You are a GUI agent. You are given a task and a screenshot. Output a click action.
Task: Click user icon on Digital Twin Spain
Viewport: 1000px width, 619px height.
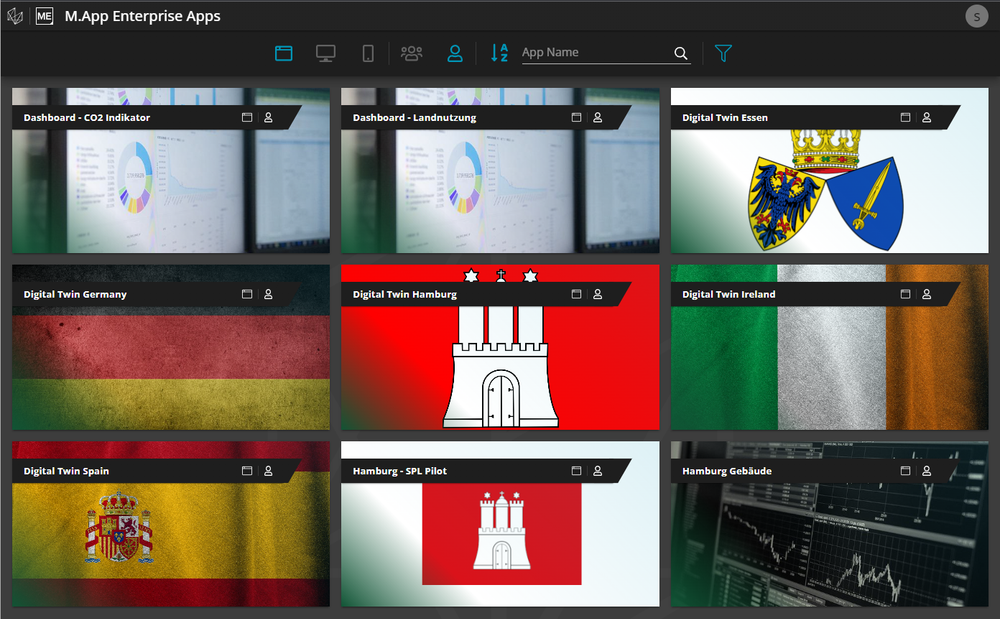click(x=268, y=470)
